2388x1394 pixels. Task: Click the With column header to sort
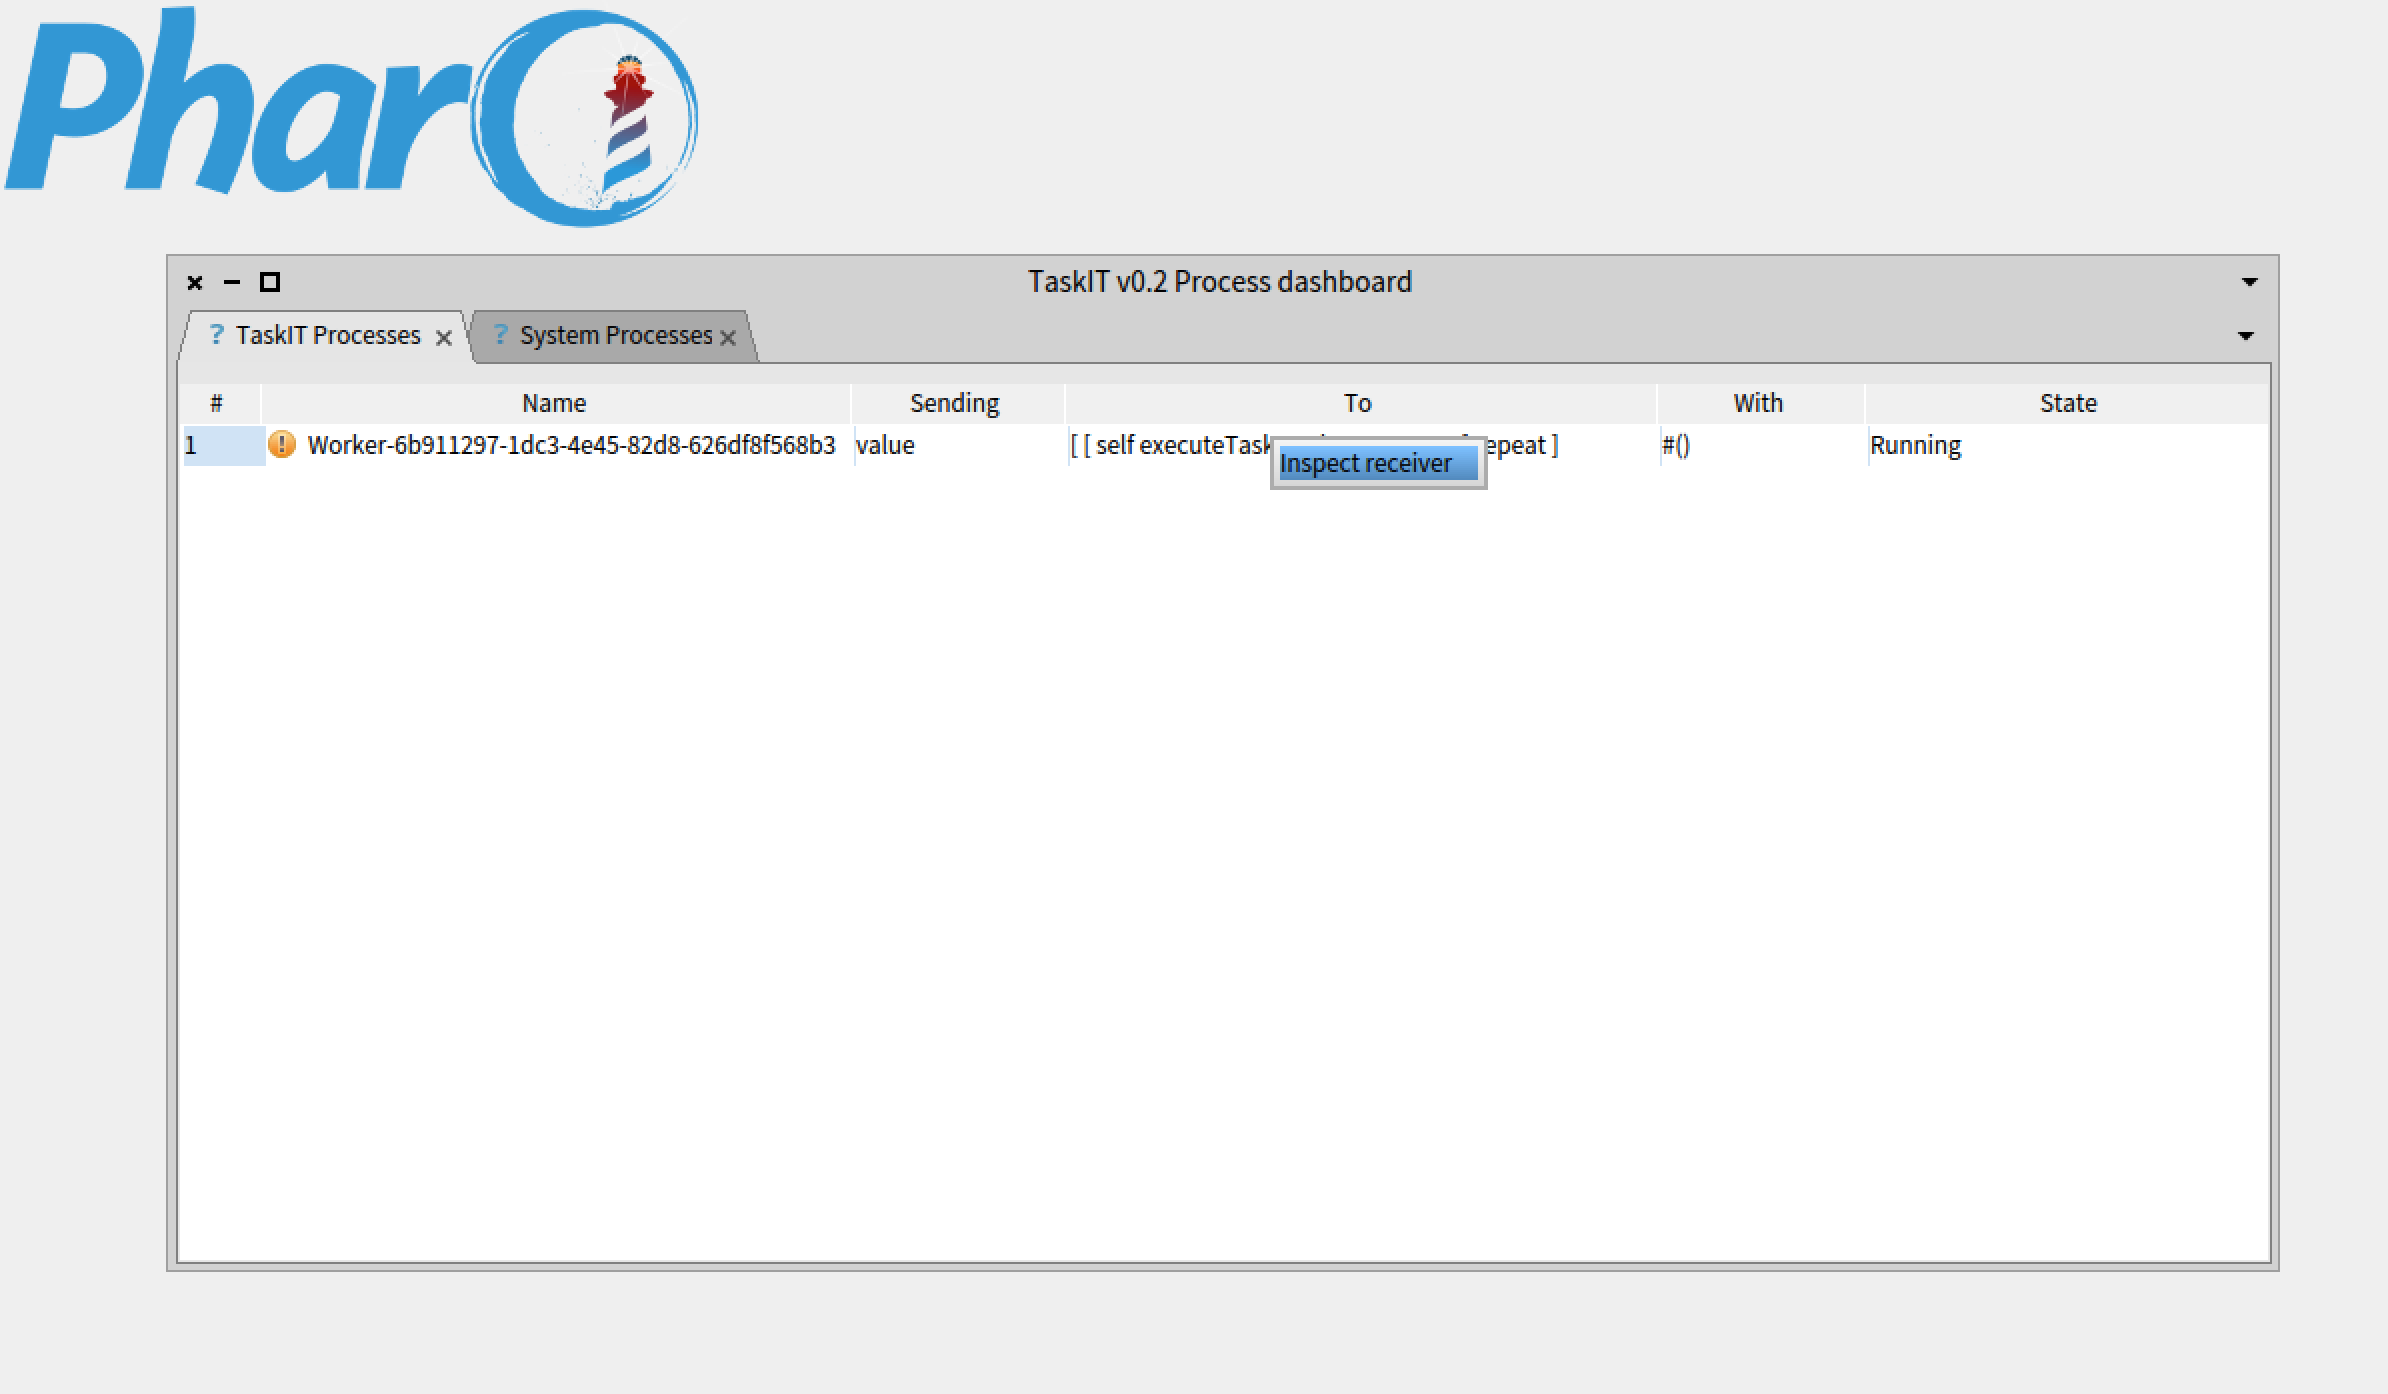point(1756,402)
